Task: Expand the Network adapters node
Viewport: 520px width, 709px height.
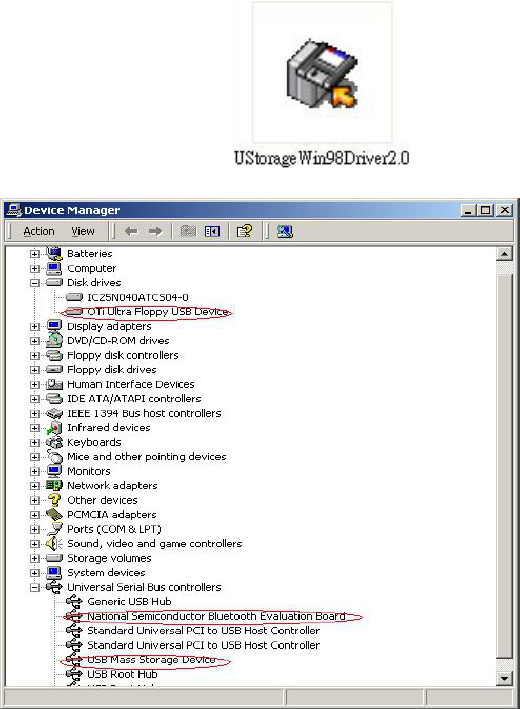Action: [x=35, y=486]
